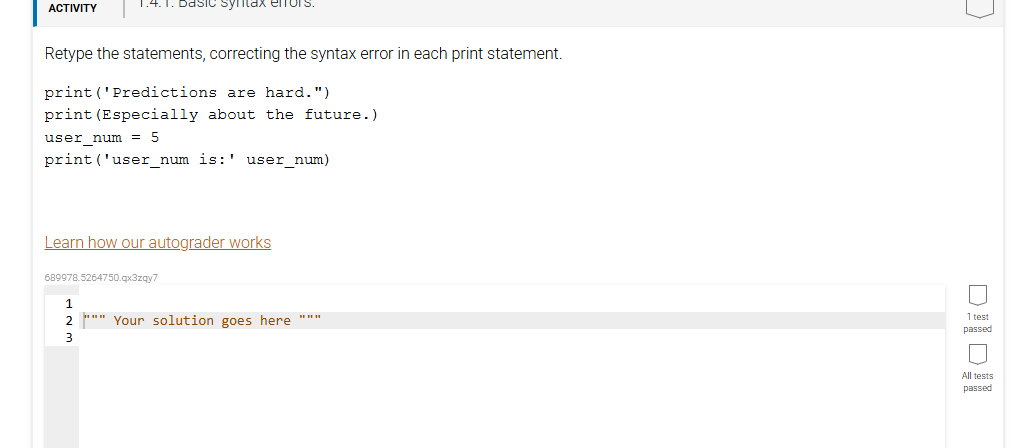Click the 'Retype the statements' instruction text
Screen dimensions: 1021x448
[x=303, y=54]
